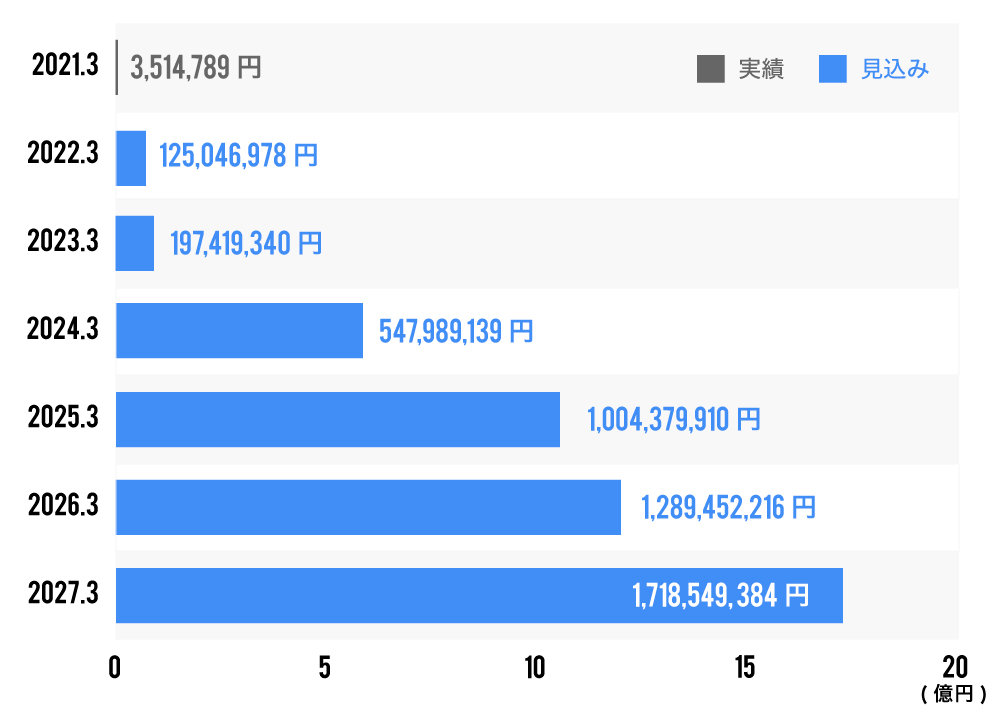Click the 125,046,978 円 value label
The width and height of the screenshot is (1000, 720).
click(x=238, y=156)
